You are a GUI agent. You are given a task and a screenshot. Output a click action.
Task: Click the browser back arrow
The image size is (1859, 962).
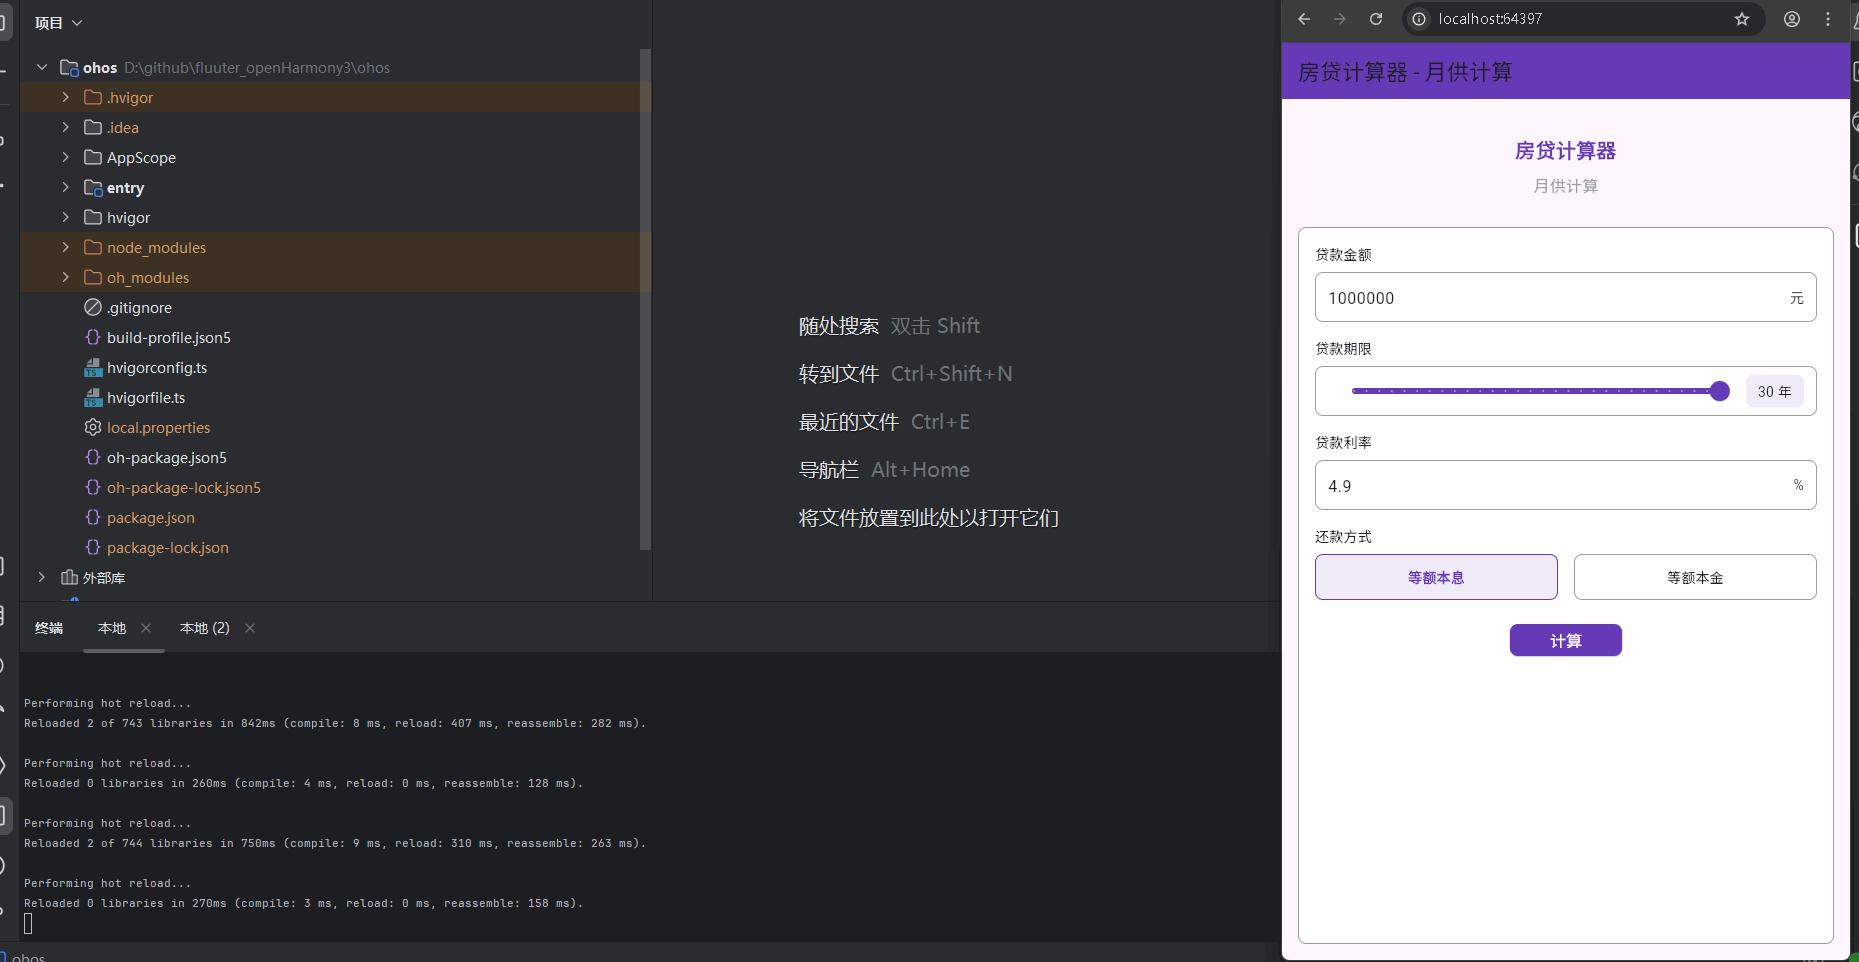pos(1304,19)
